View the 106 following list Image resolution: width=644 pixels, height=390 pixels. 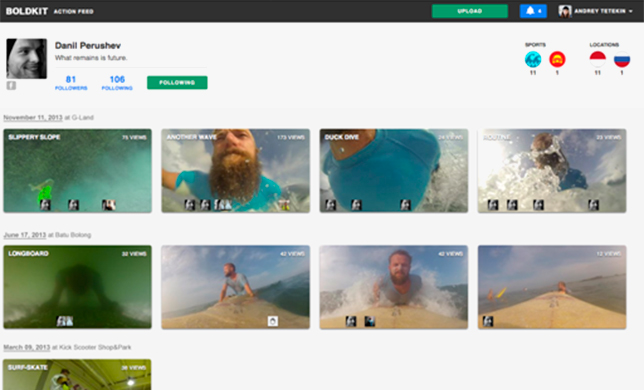(117, 83)
